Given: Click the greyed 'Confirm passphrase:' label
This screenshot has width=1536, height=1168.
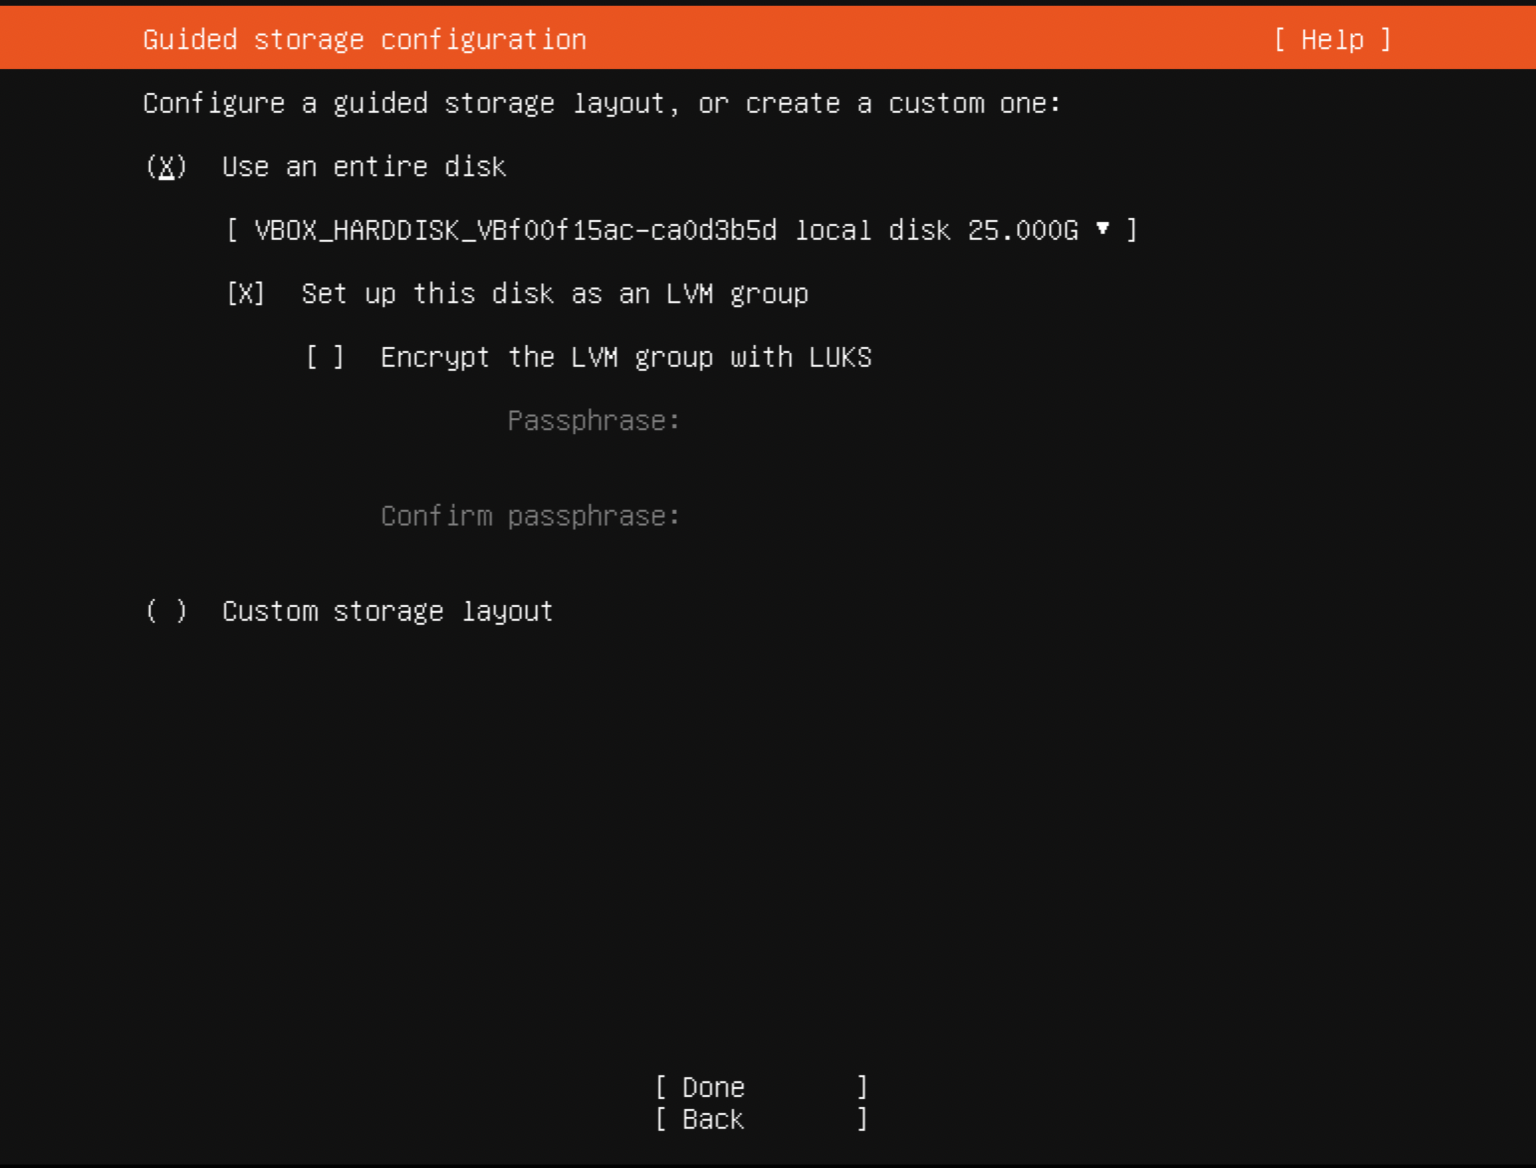Looking at the screenshot, I should (530, 516).
